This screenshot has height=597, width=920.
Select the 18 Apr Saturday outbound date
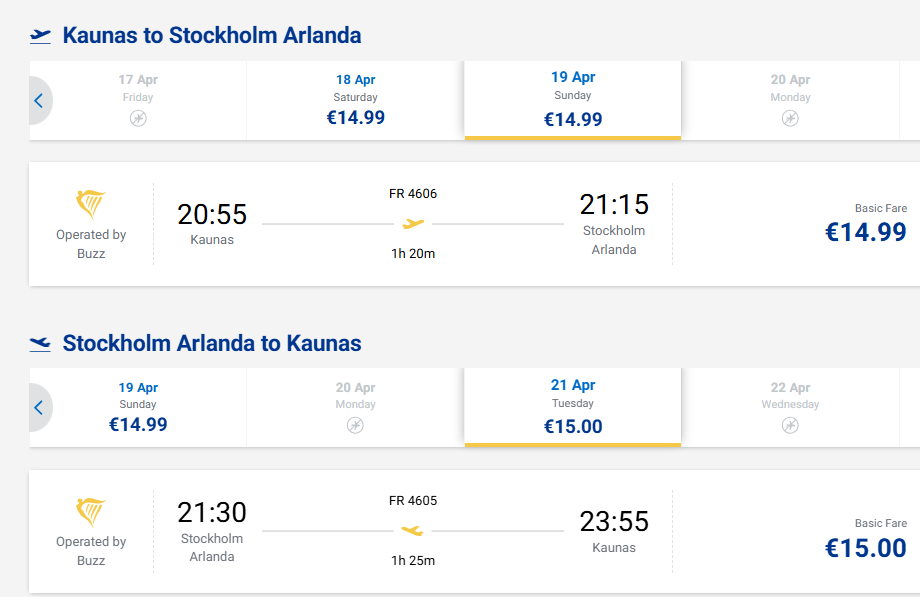355,100
